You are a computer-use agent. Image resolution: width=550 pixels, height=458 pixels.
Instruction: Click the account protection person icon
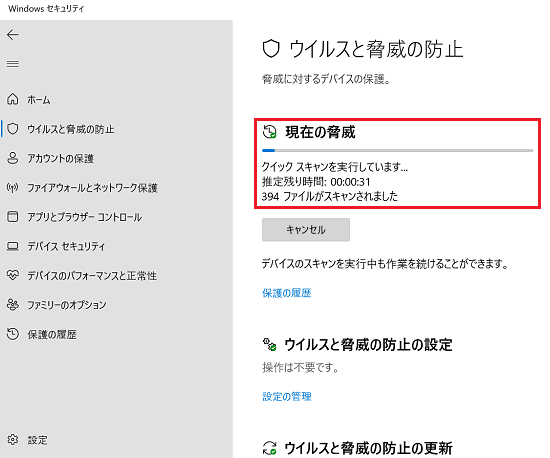[x=13, y=158]
